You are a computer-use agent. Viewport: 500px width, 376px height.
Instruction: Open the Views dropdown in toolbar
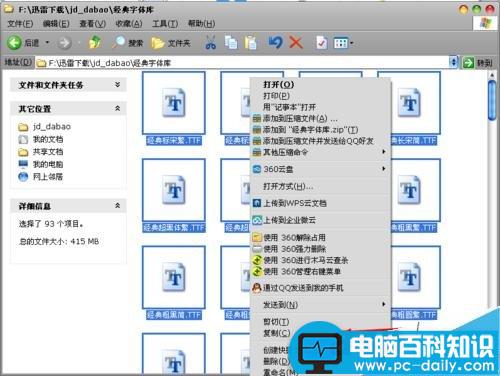(343, 43)
